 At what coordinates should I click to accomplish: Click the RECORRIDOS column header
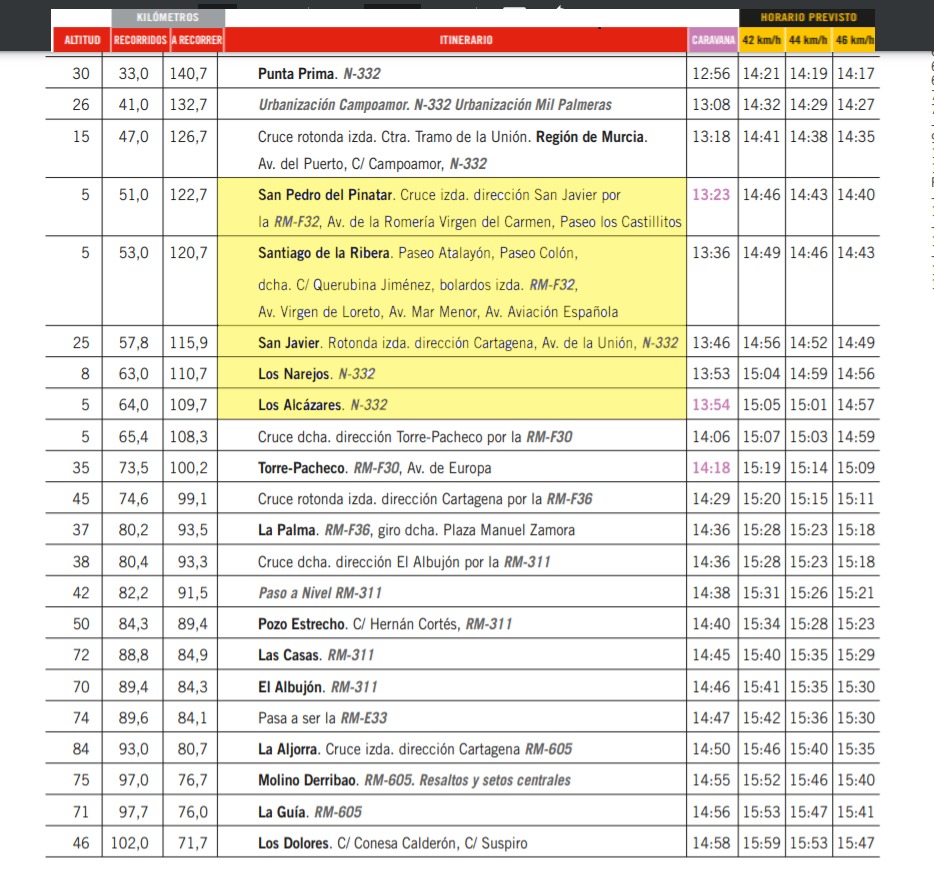[140, 40]
